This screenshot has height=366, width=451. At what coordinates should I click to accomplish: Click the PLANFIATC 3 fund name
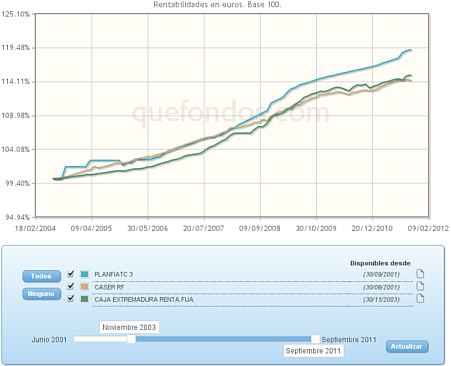[113, 274]
